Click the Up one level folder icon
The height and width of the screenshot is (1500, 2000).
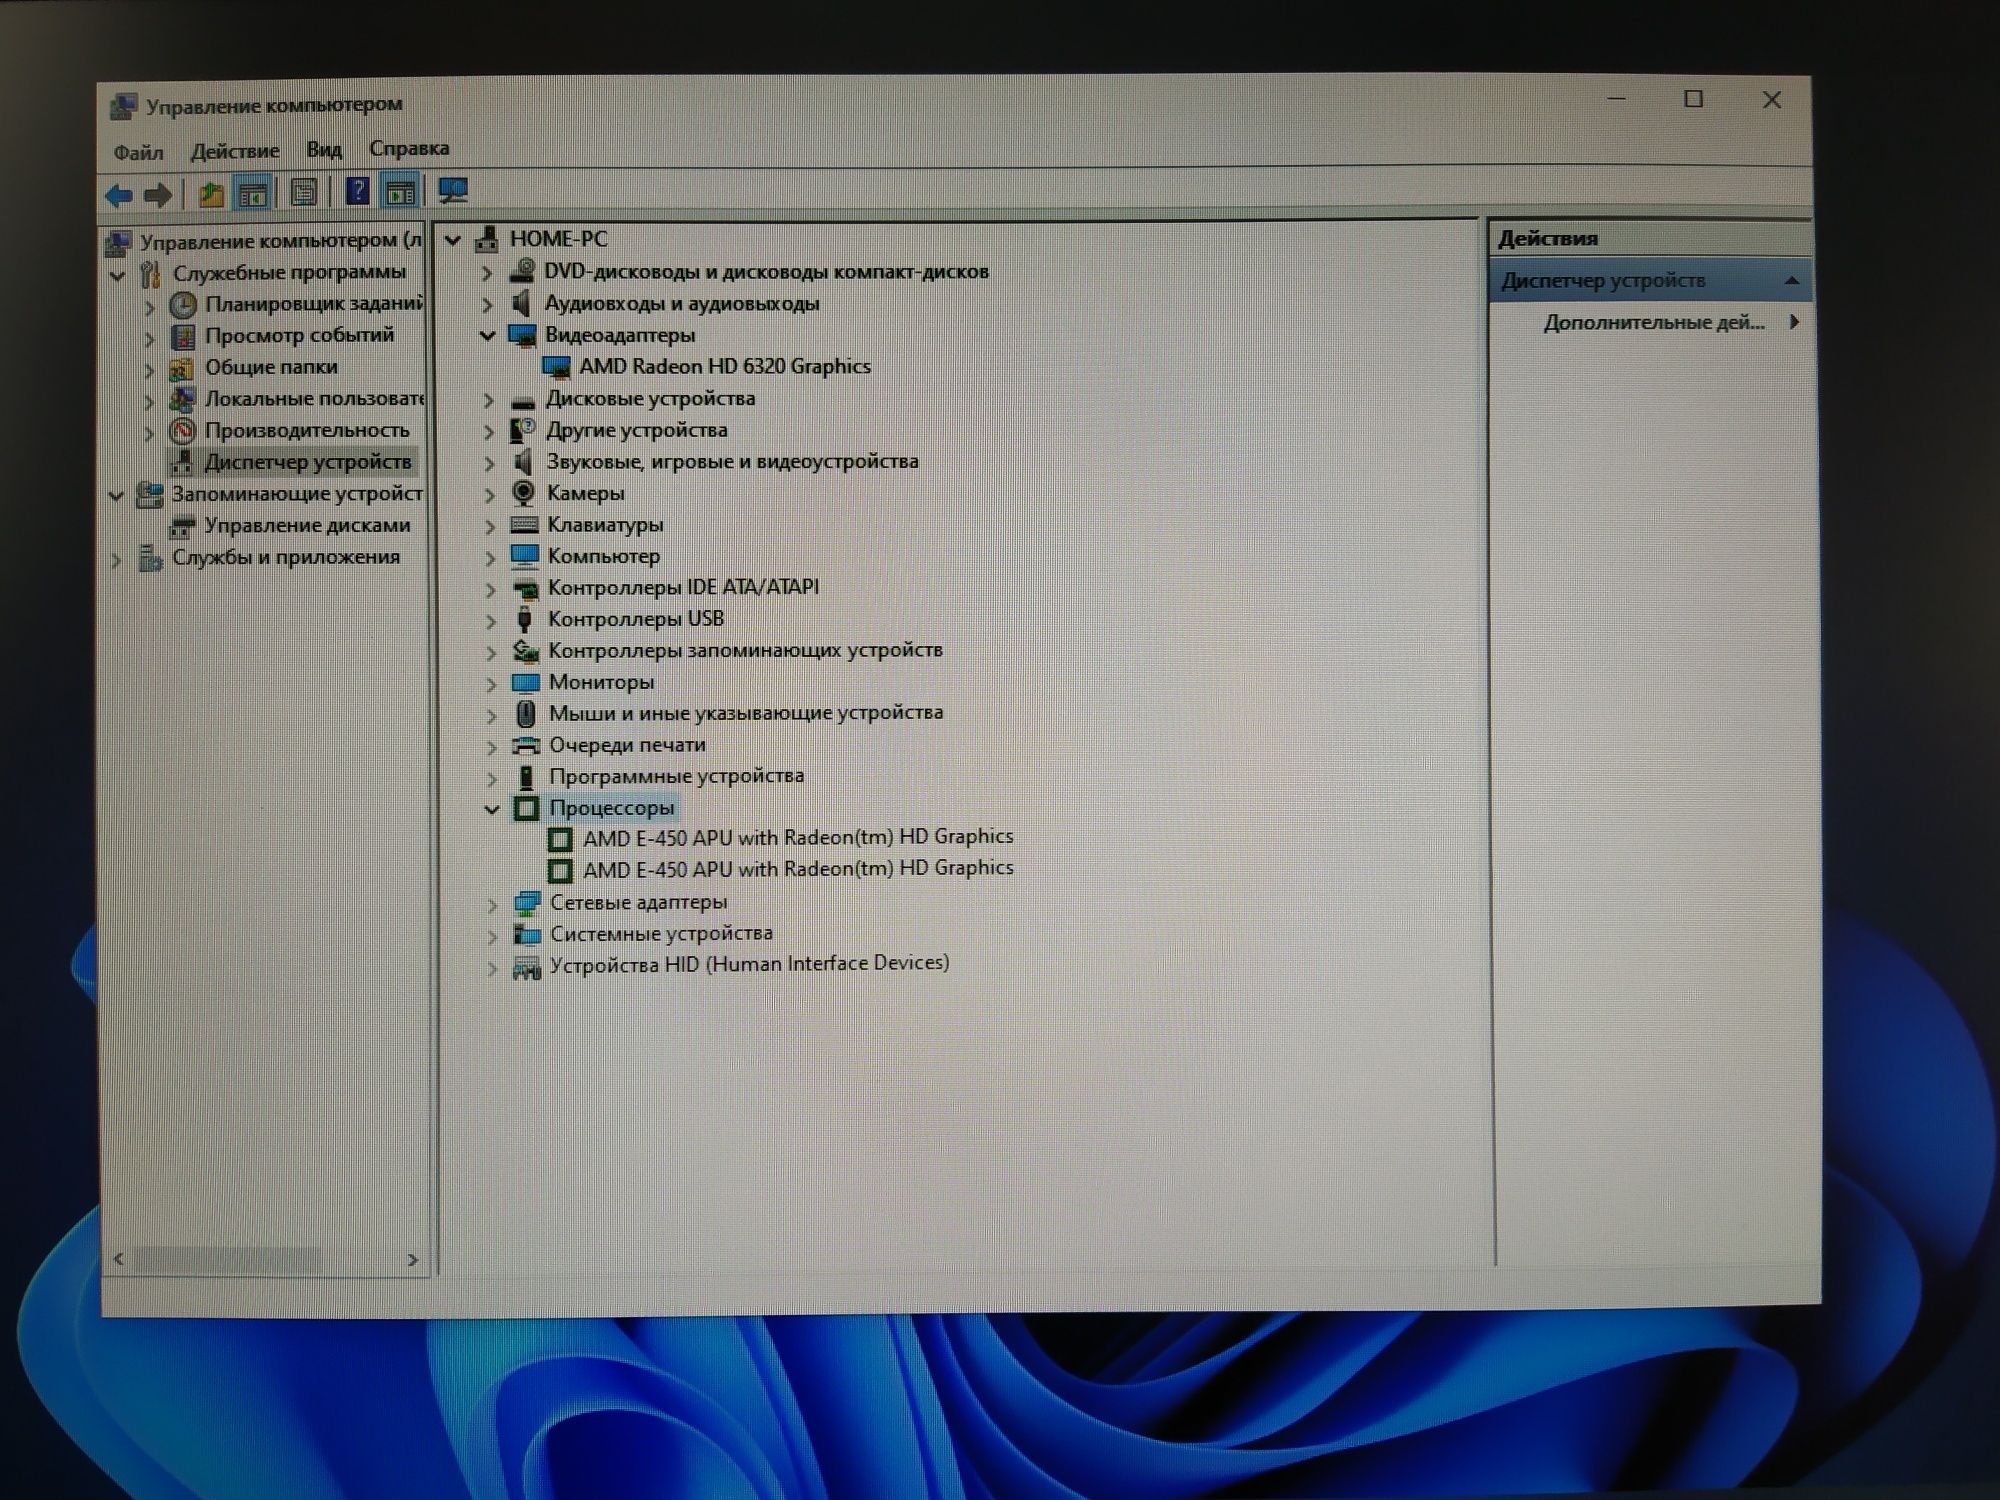pos(210,194)
